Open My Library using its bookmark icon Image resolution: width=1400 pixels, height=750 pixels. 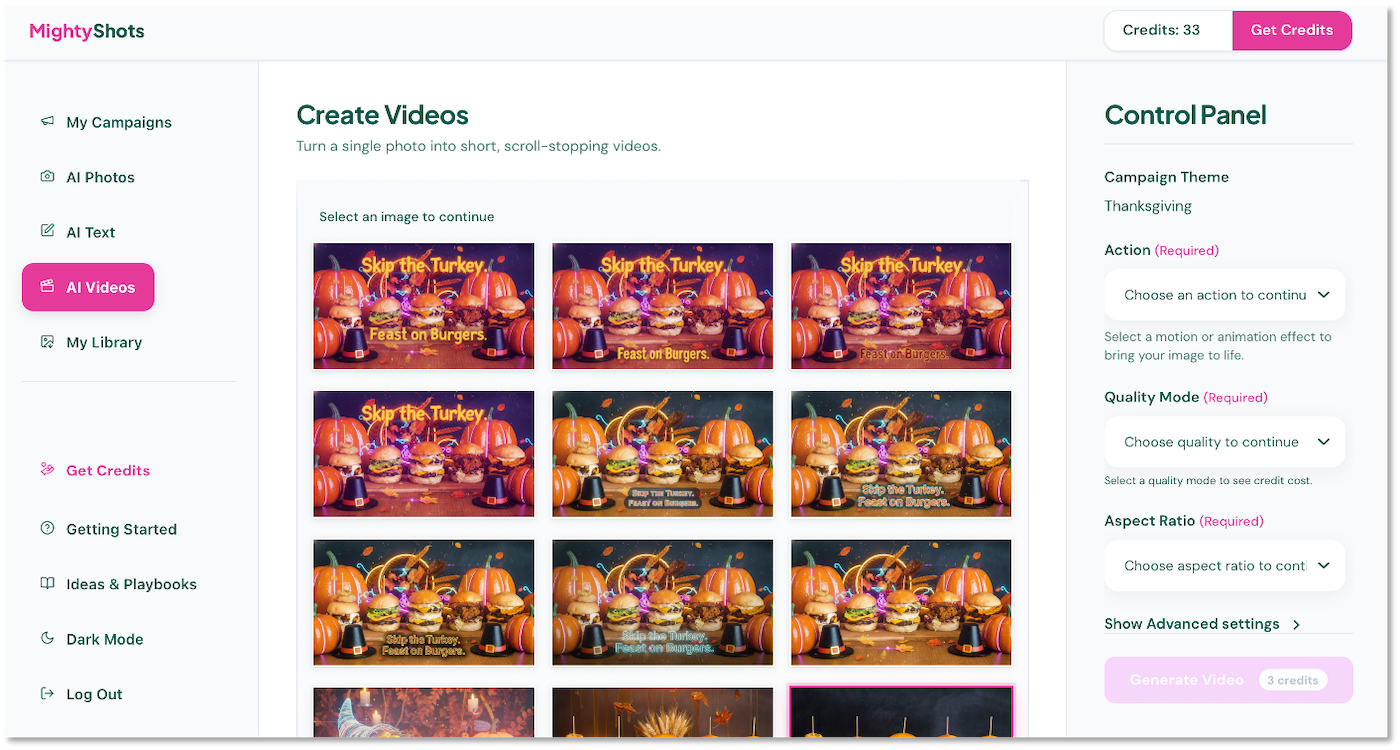pyautogui.click(x=47, y=341)
